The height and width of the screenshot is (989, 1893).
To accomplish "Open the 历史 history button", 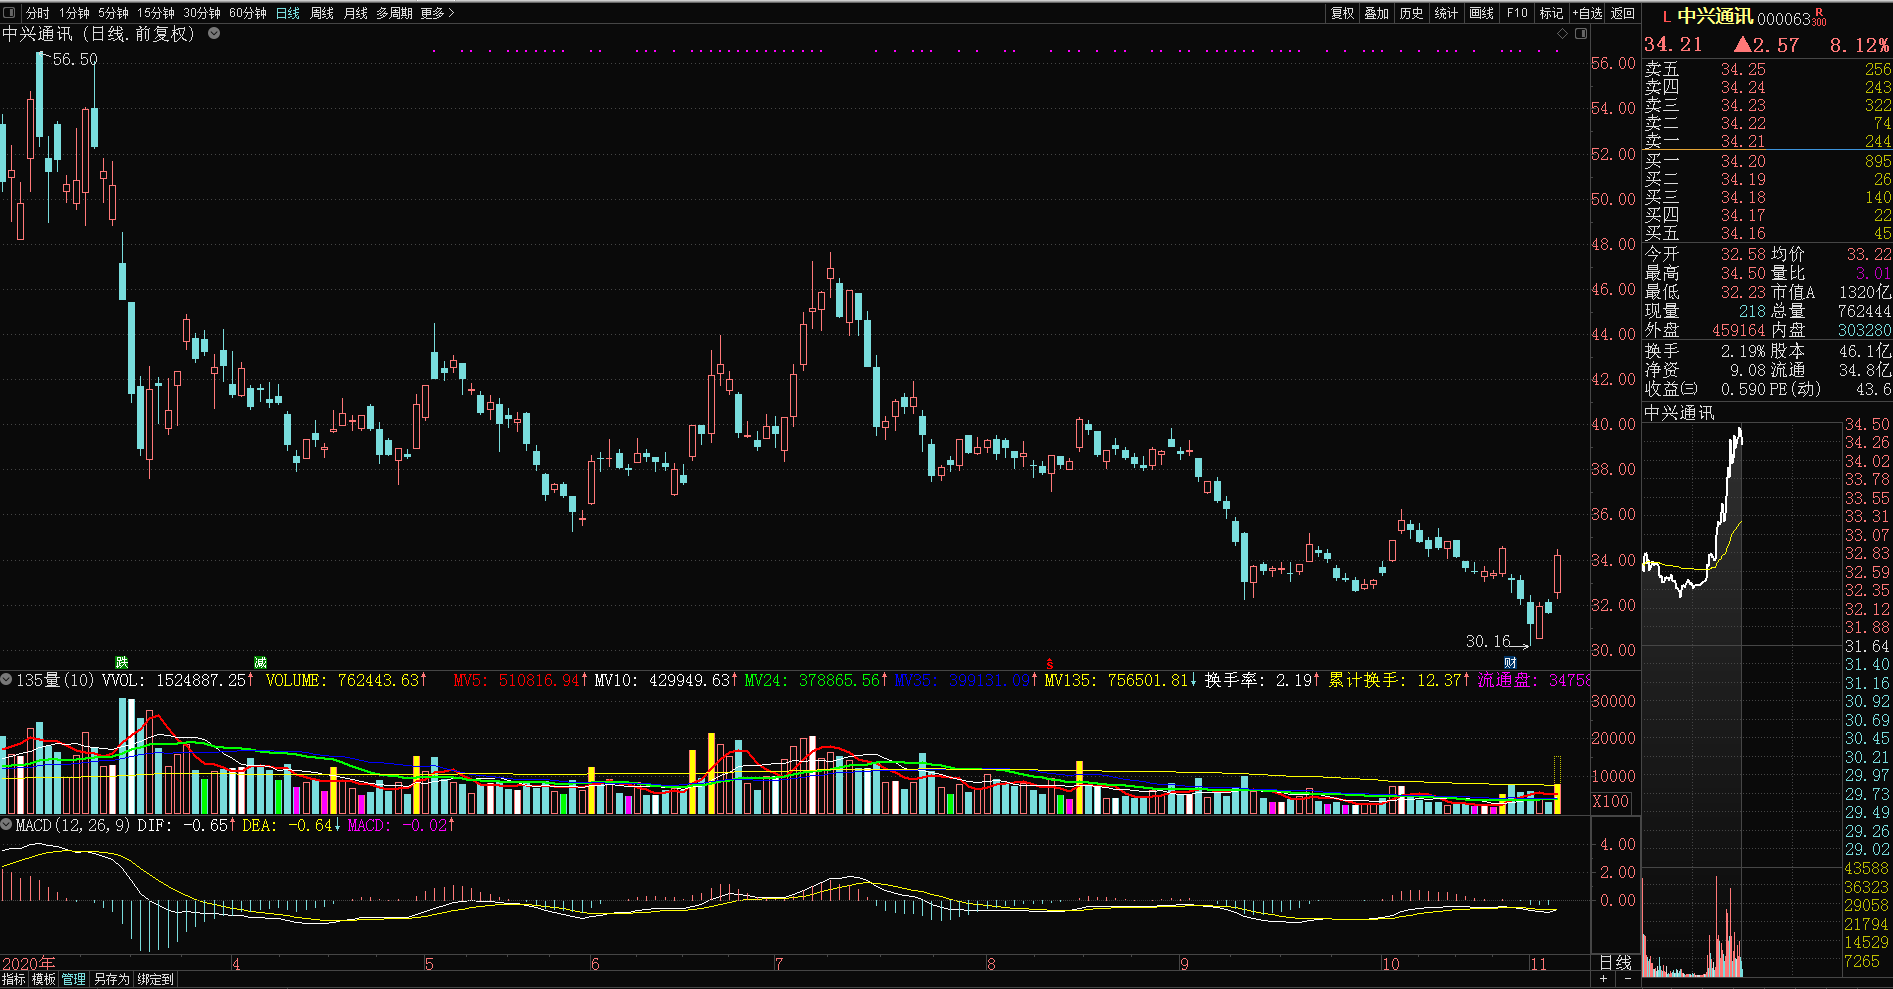I will (1412, 13).
